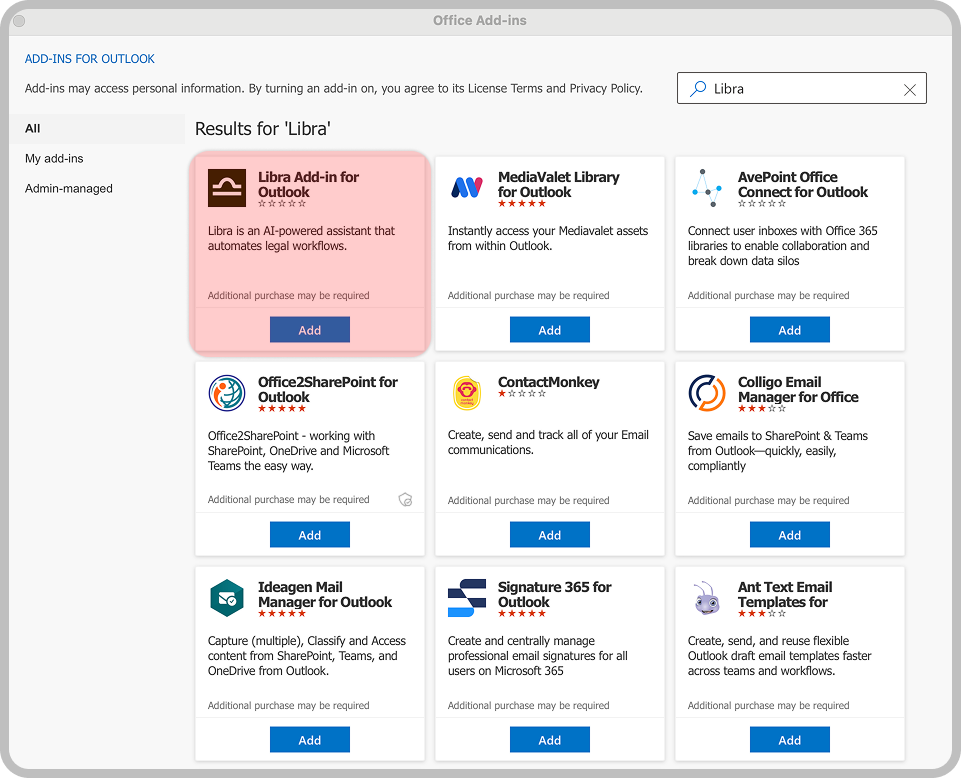Open the AvePoint Office Connect icon
The width and height of the screenshot is (961, 778).
point(706,187)
